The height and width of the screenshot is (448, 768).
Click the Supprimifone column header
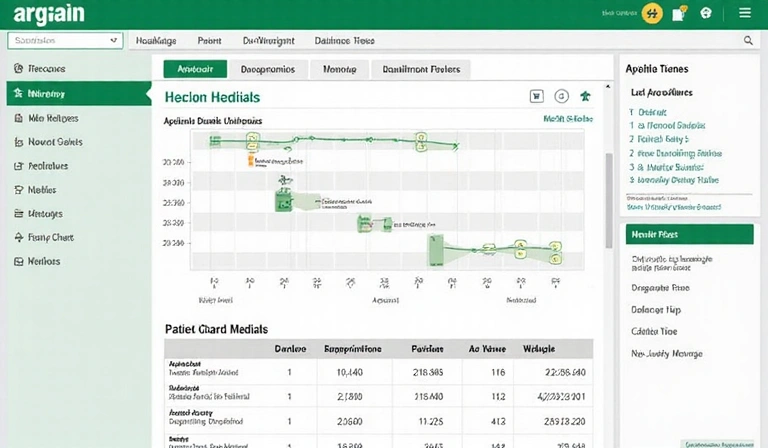352,349
